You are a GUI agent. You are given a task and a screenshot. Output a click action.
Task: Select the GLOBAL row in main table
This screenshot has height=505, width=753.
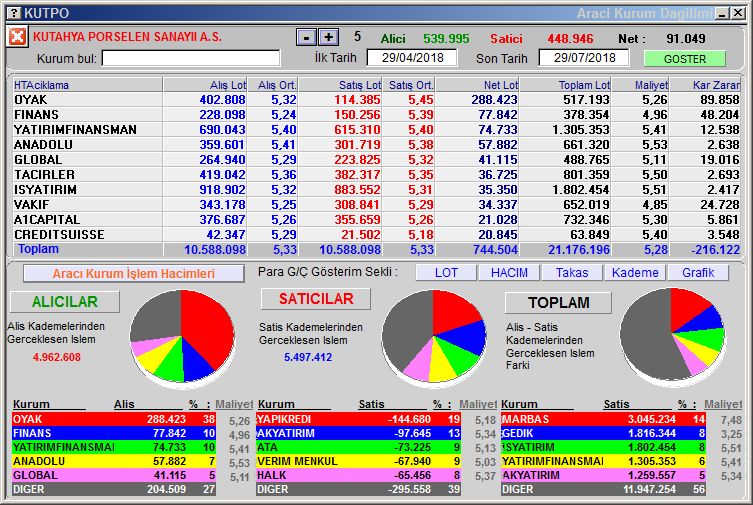[x=376, y=159]
